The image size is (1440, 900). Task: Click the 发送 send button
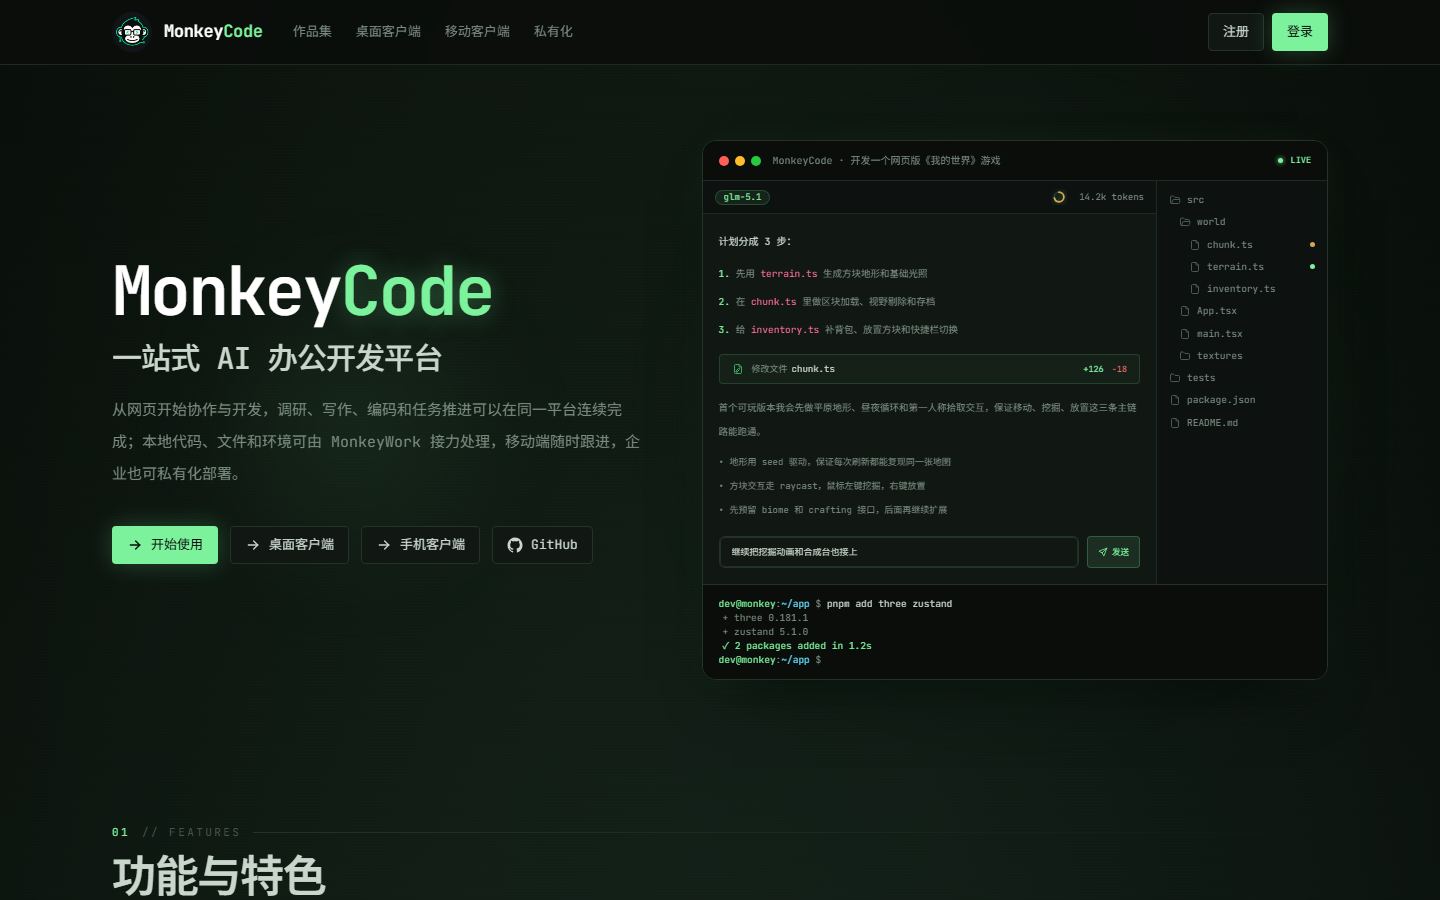coord(1114,552)
